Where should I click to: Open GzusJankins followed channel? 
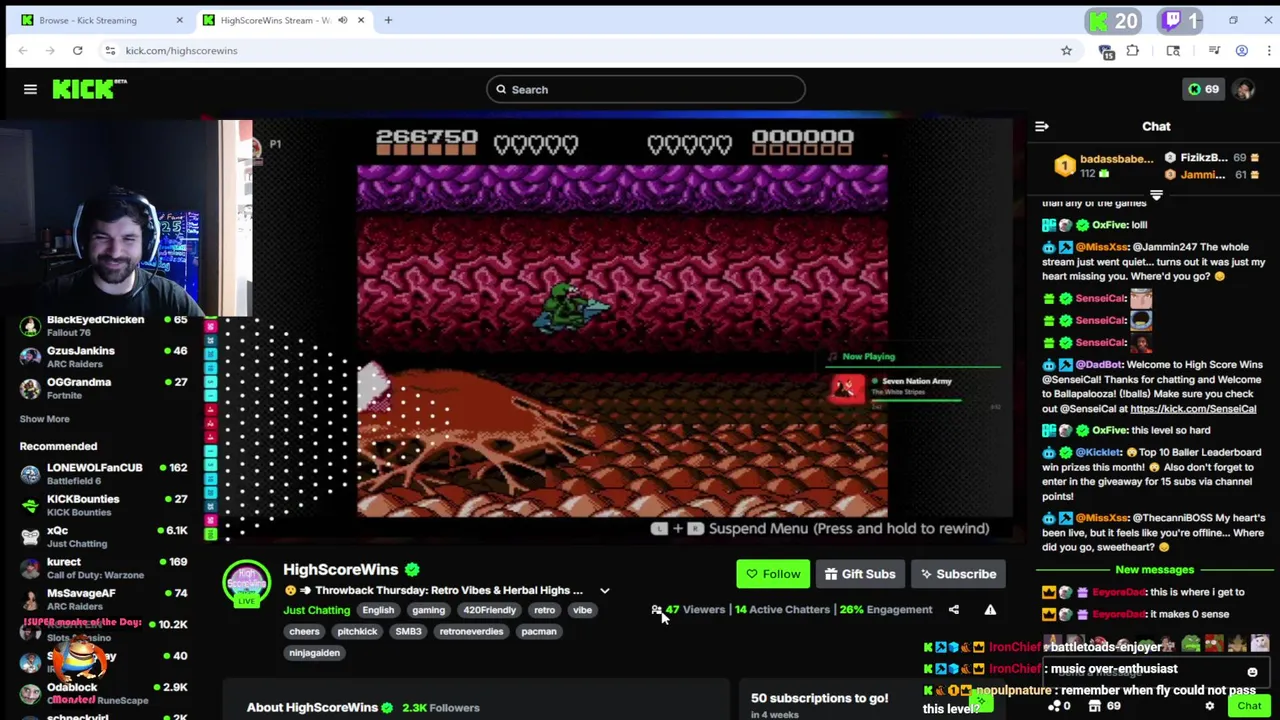pos(103,357)
